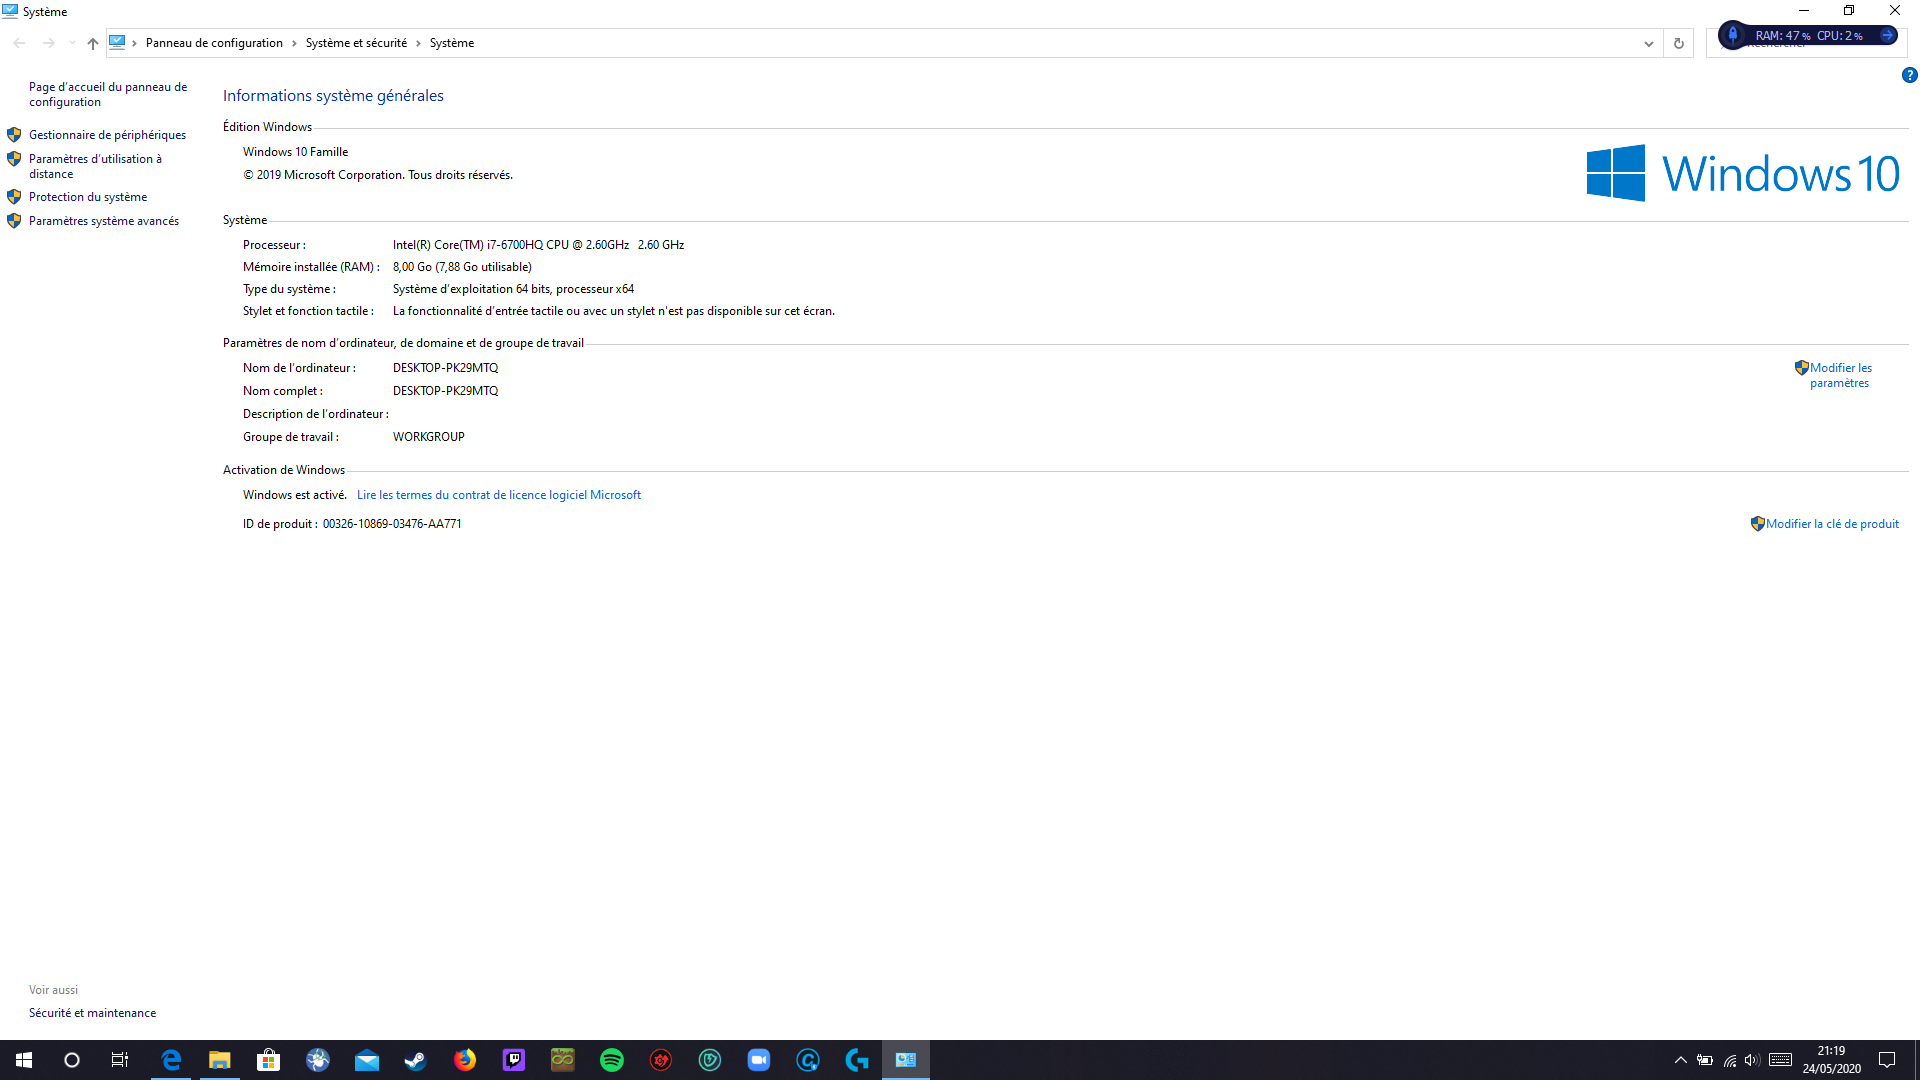The image size is (1920, 1080).
Task: Click Modifier les paramètres link
Action: 1839,375
